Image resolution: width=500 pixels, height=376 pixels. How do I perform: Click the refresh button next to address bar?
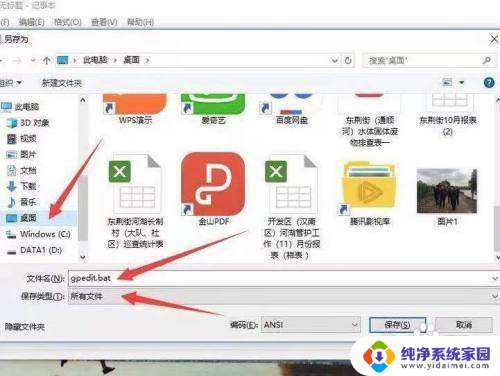pyautogui.click(x=348, y=60)
